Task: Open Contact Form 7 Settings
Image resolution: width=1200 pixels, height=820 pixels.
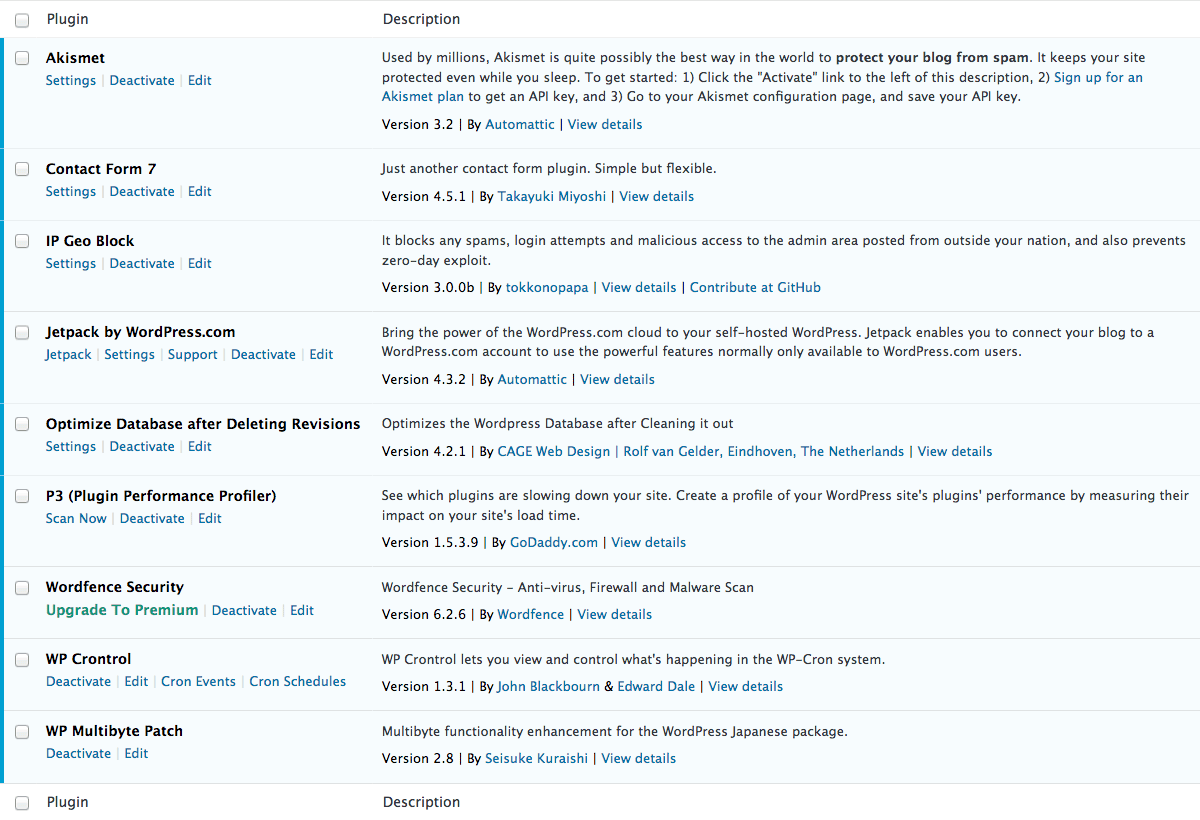Action: tap(71, 191)
